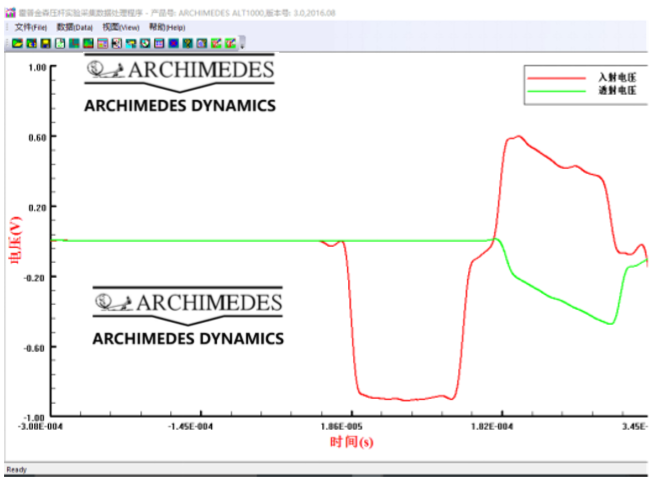Click the last green pencil icon labeled 1

click(x=230, y=43)
